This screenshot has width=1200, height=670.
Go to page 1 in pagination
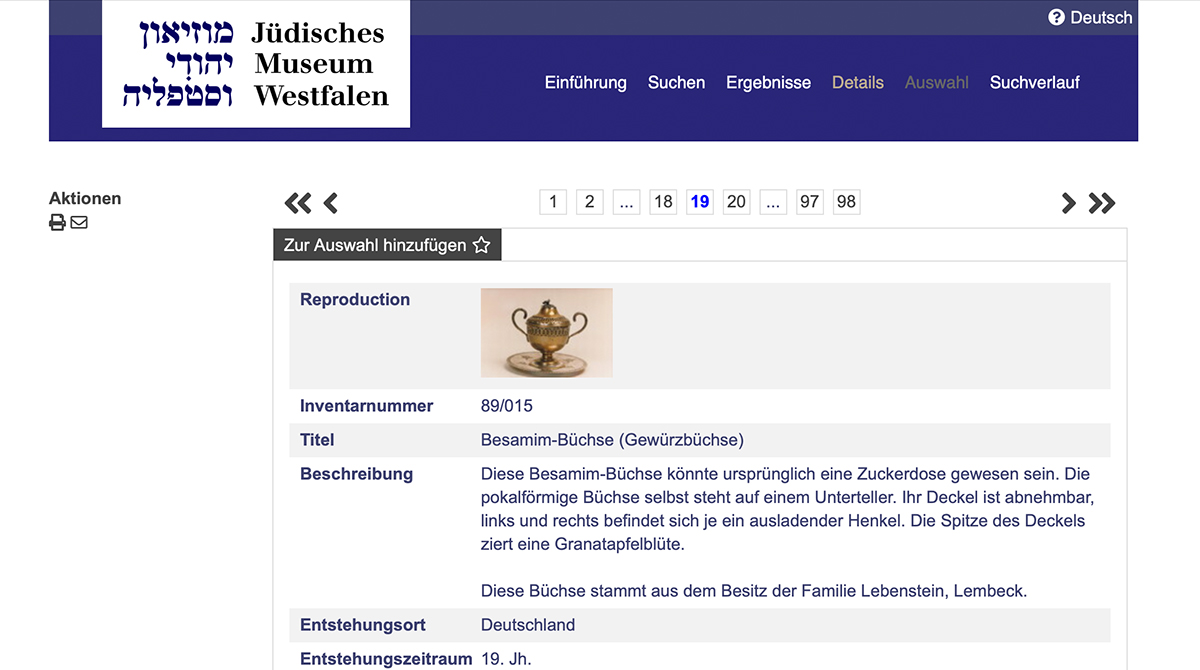pos(553,202)
